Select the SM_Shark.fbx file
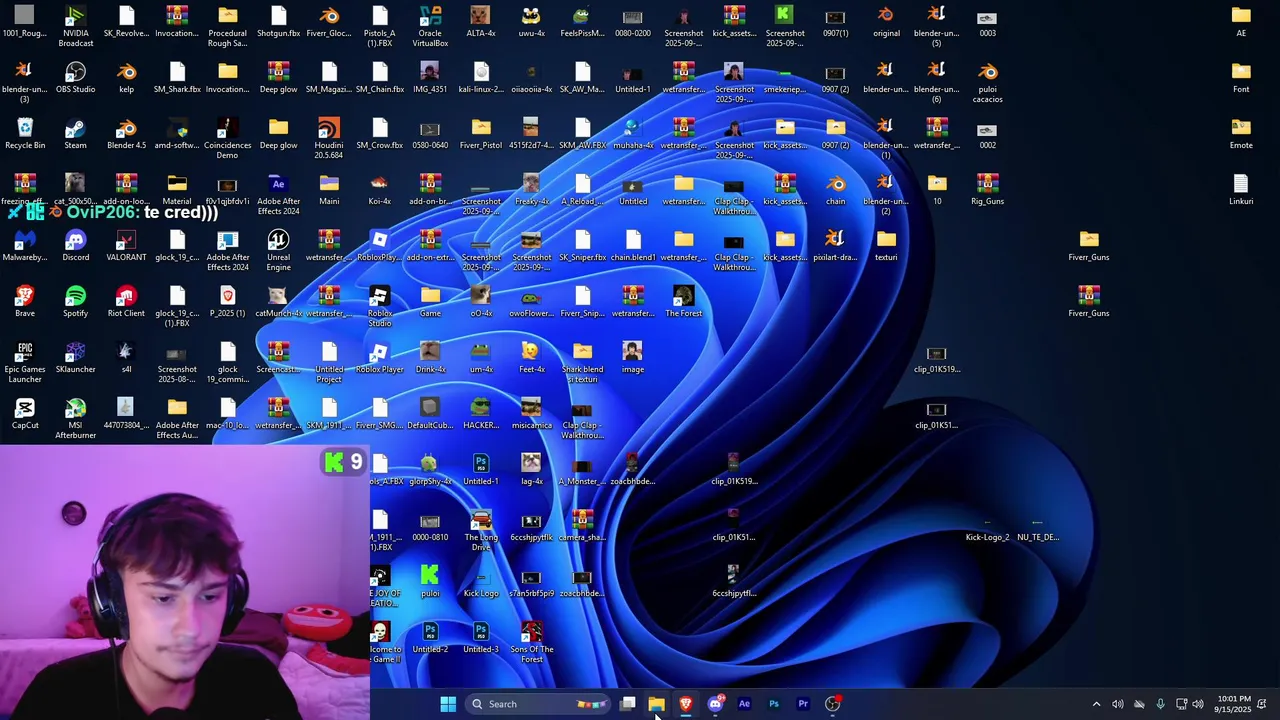 coord(177,77)
